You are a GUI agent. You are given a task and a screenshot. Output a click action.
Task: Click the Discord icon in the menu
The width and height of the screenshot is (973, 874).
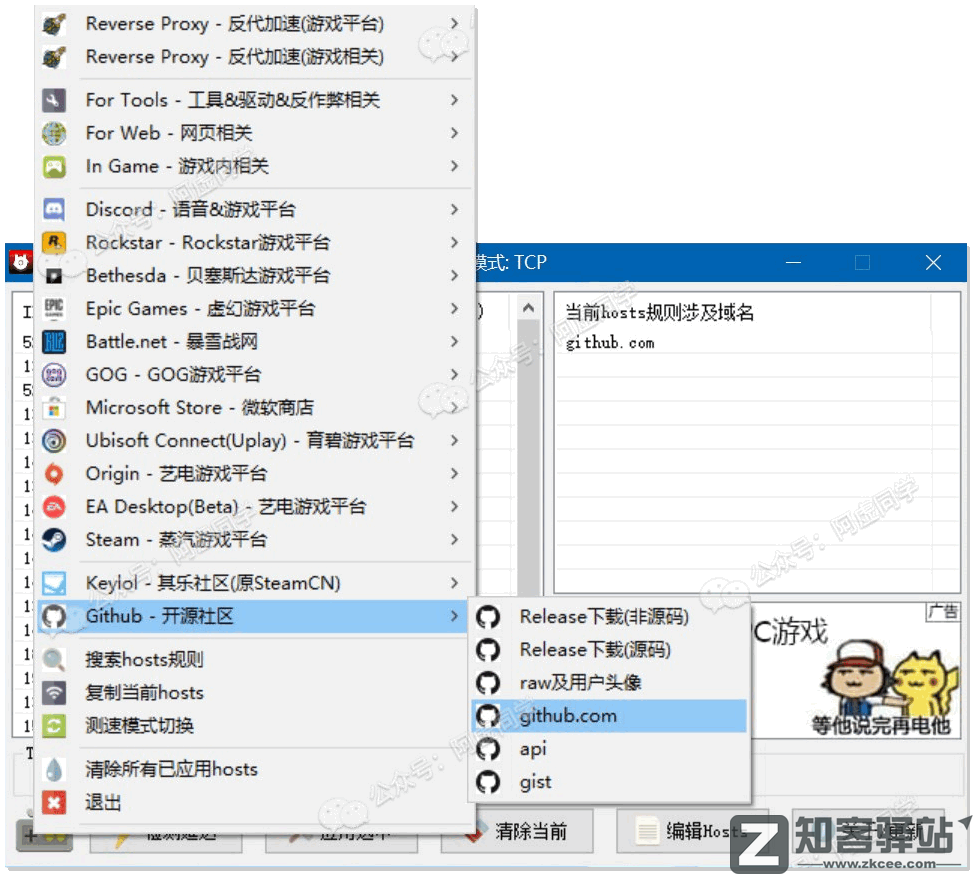coord(52,209)
